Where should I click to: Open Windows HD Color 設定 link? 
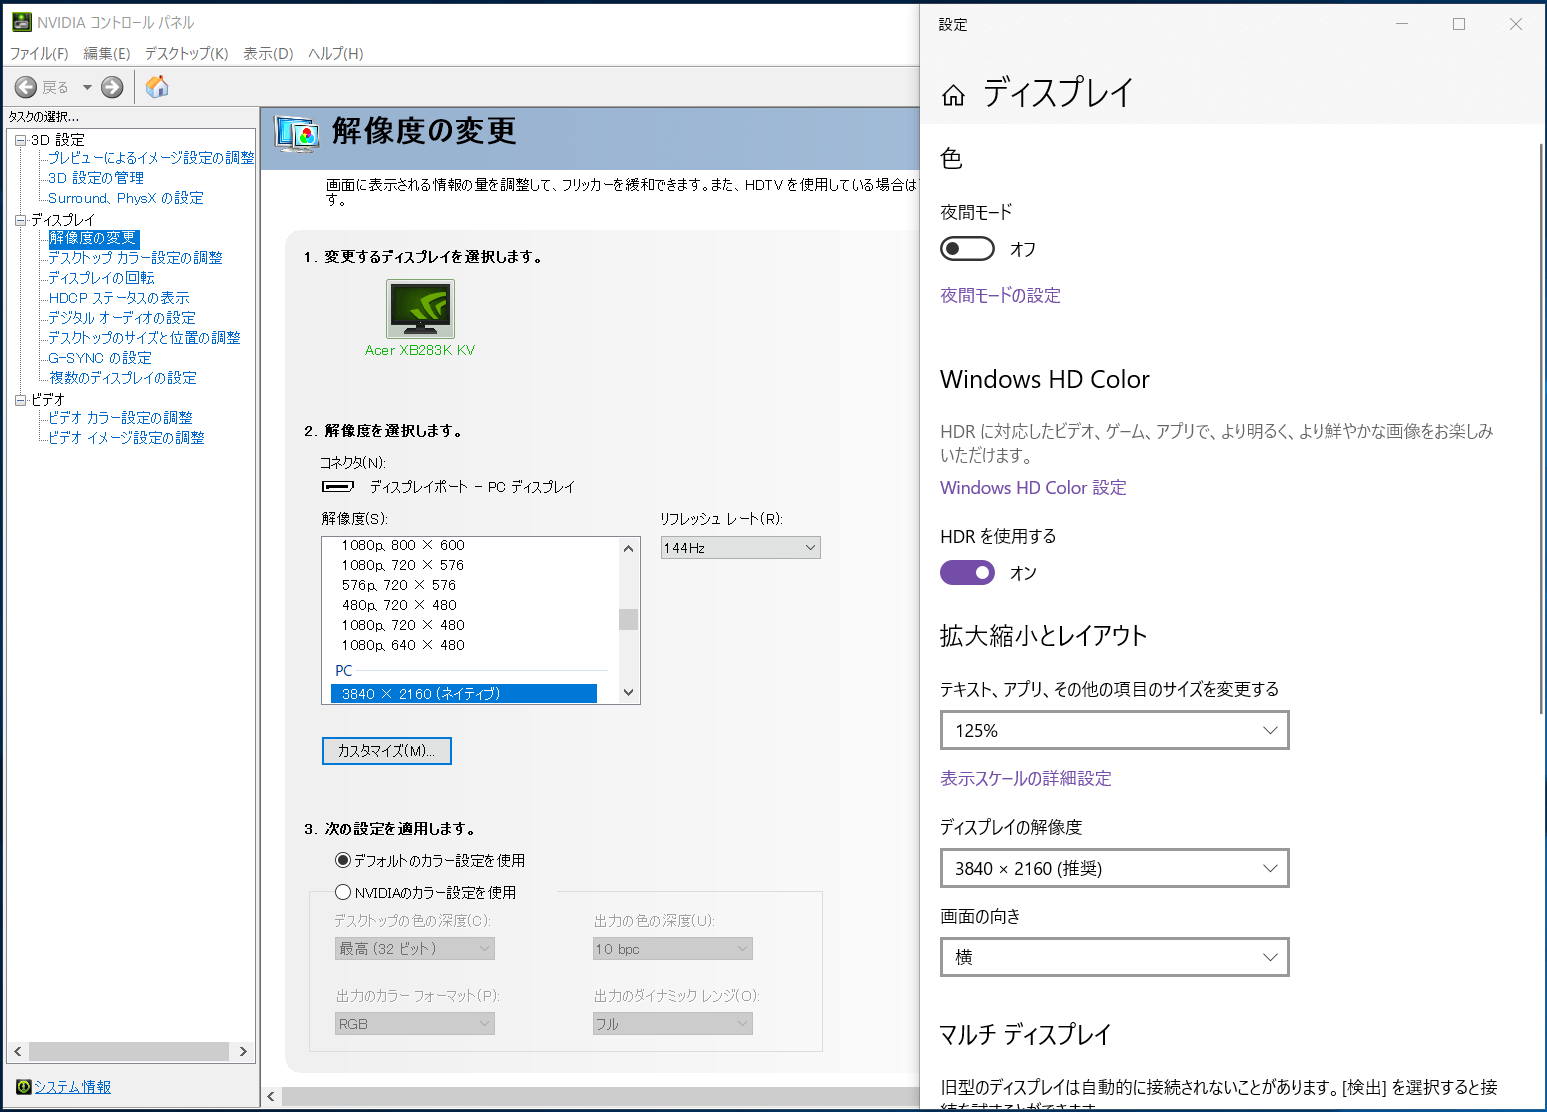pos(1033,488)
